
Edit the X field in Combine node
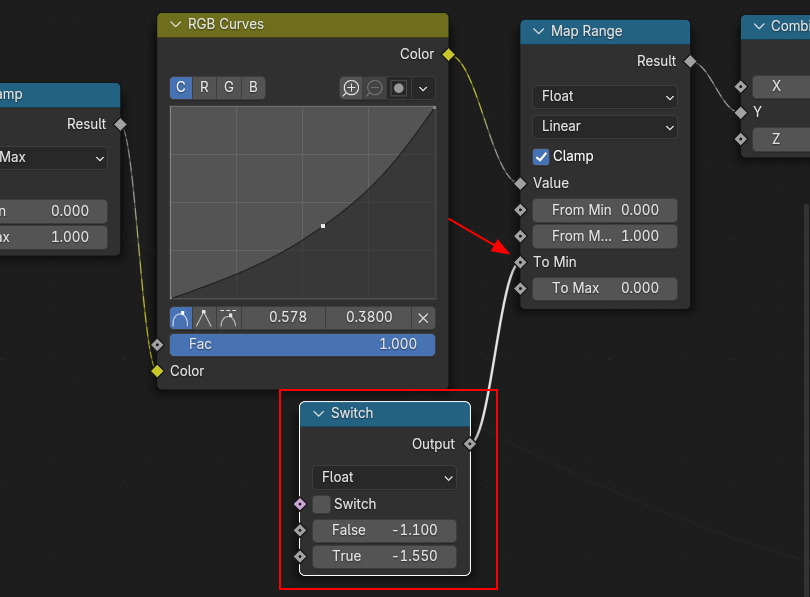[x=781, y=86]
